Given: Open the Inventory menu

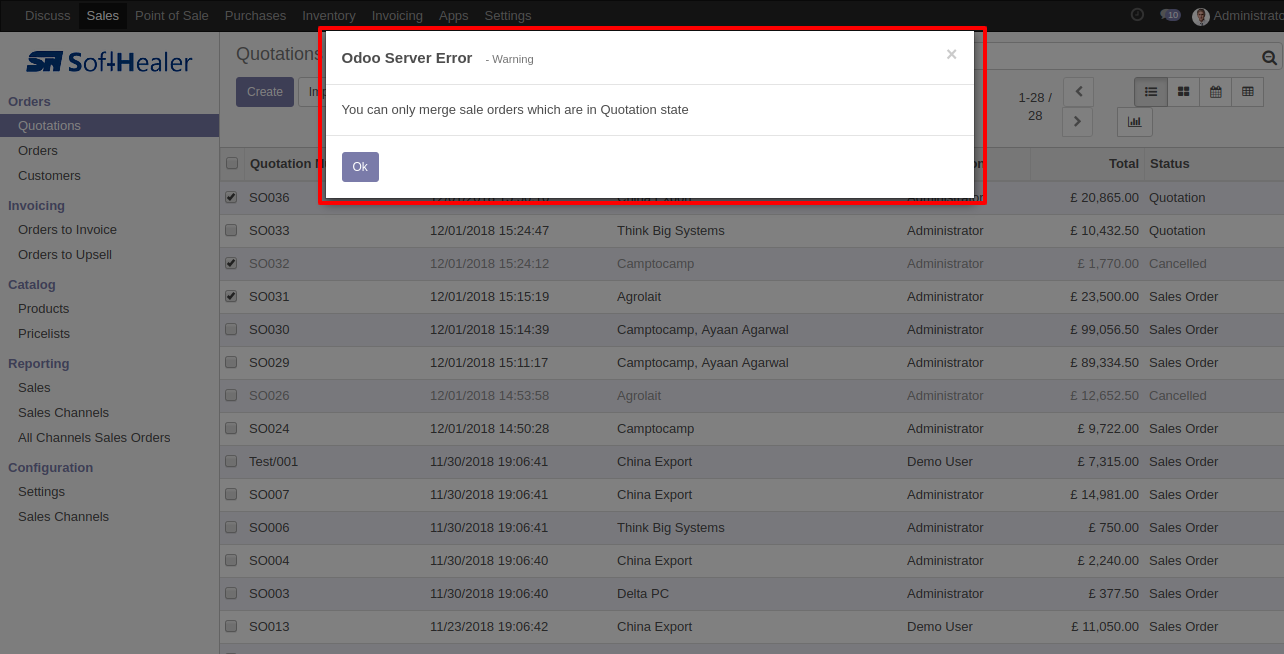Looking at the screenshot, I should tap(328, 15).
